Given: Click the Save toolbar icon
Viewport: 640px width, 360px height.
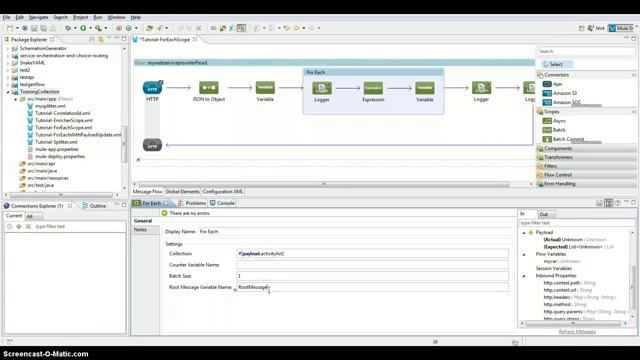Looking at the screenshot, I should pyautogui.click(x=34, y=28).
